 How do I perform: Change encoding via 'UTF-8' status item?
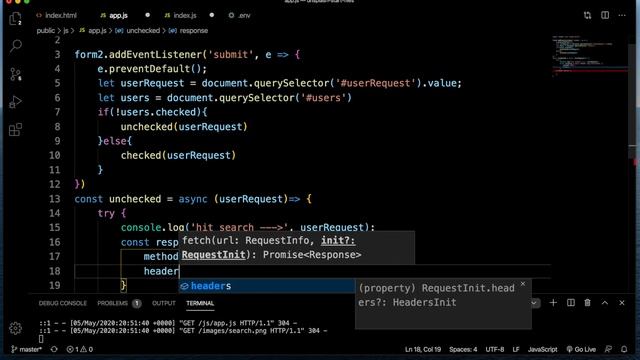coord(495,349)
